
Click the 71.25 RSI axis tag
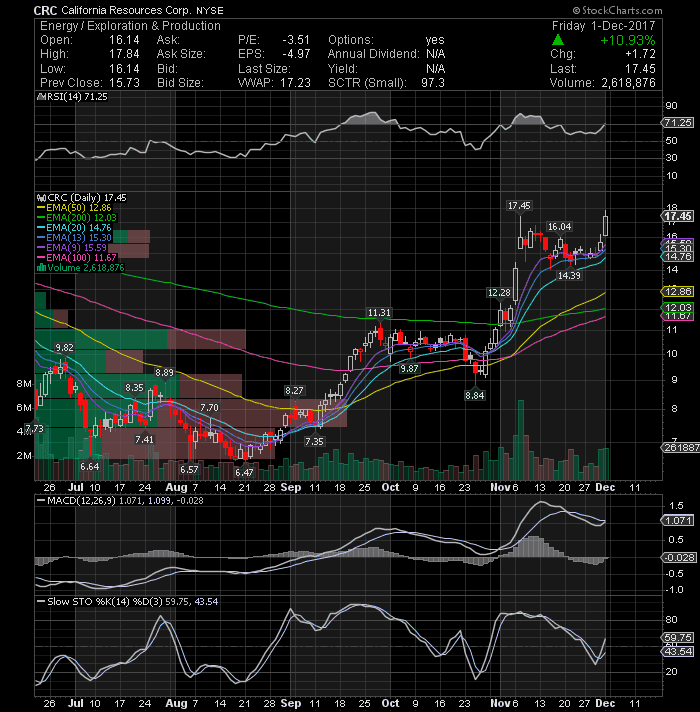[678, 123]
